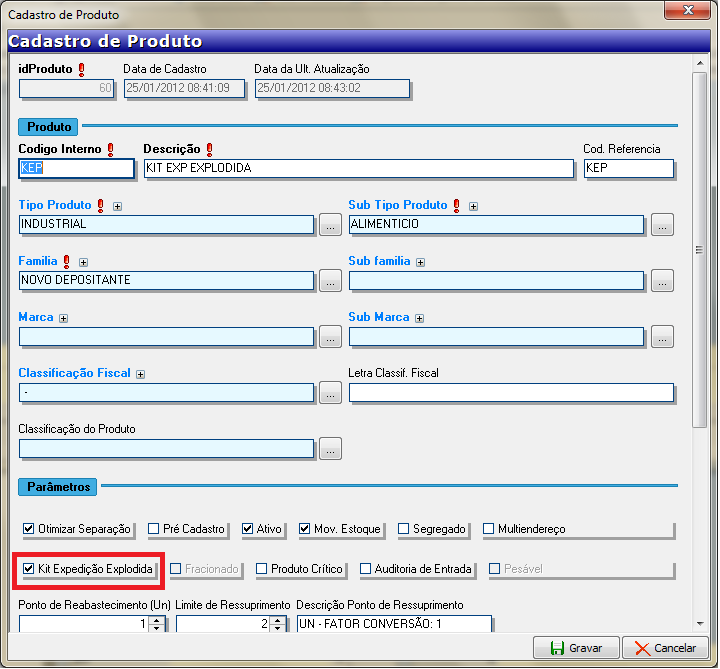Click the plus icon beside Sub familia
Viewport: 720px width, 669px height.
(x=421, y=263)
